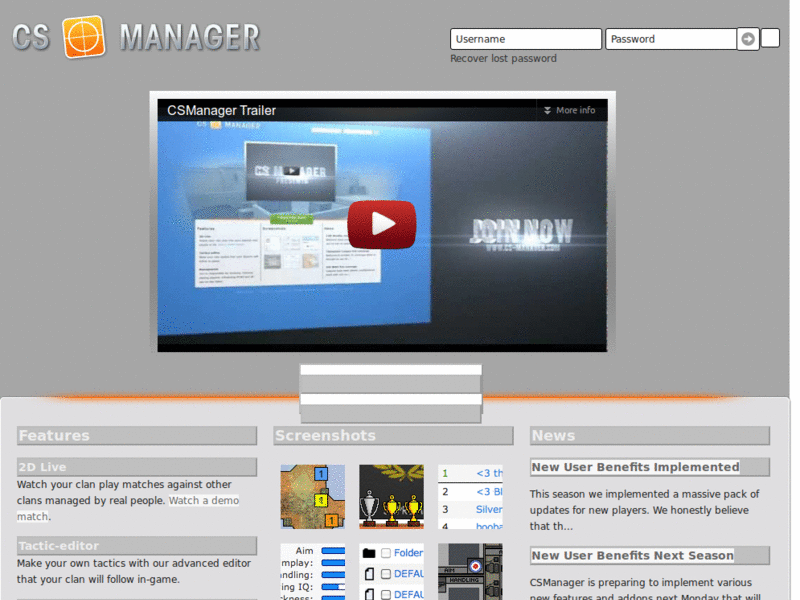Open the Folder list screenshot thumbnail

pyautogui.click(x=391, y=571)
